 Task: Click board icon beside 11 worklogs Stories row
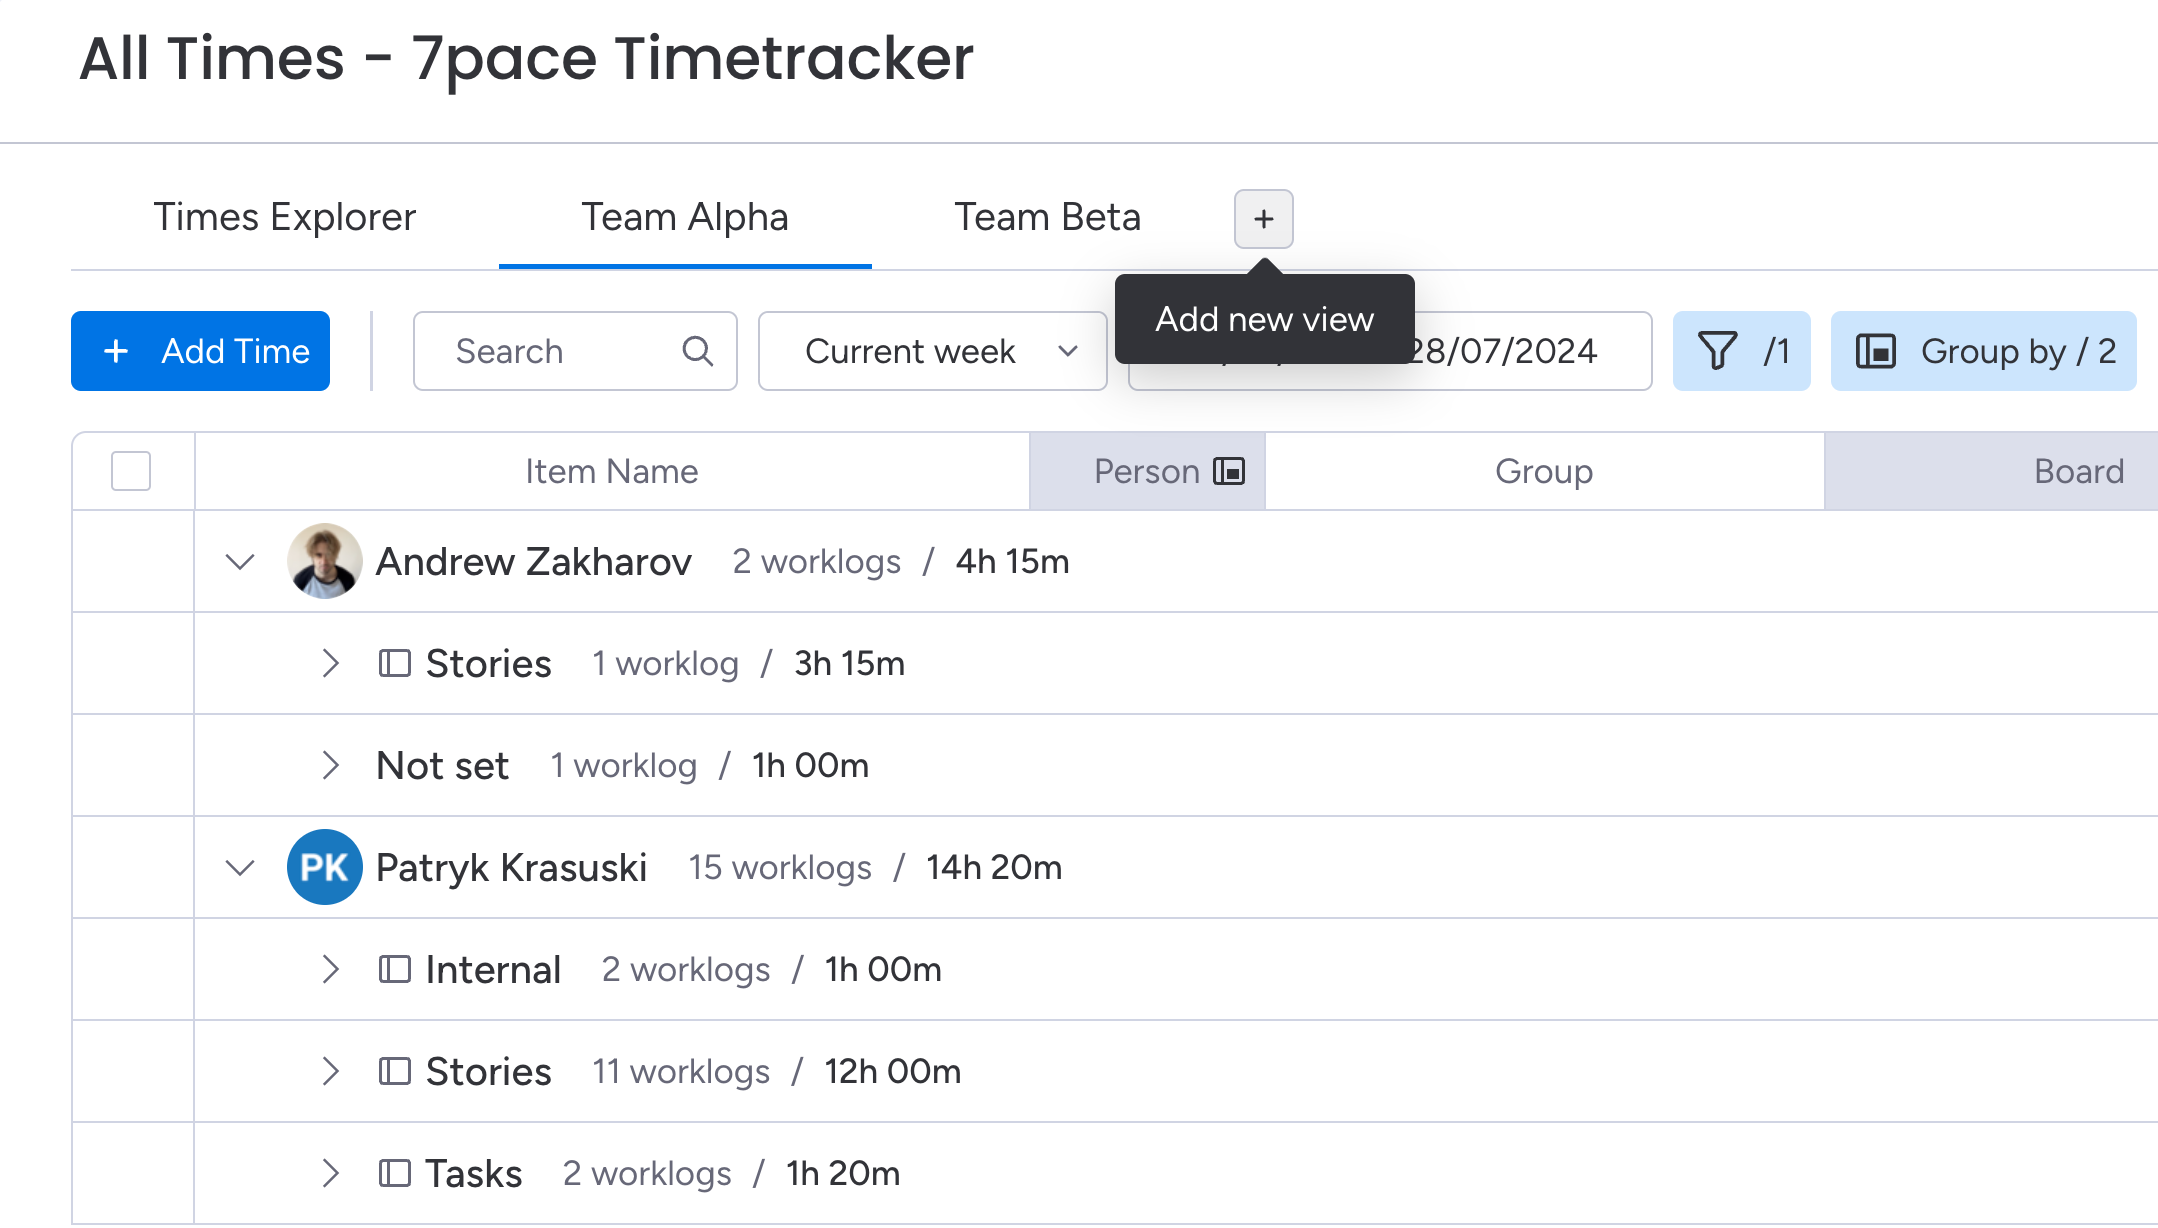[394, 1071]
